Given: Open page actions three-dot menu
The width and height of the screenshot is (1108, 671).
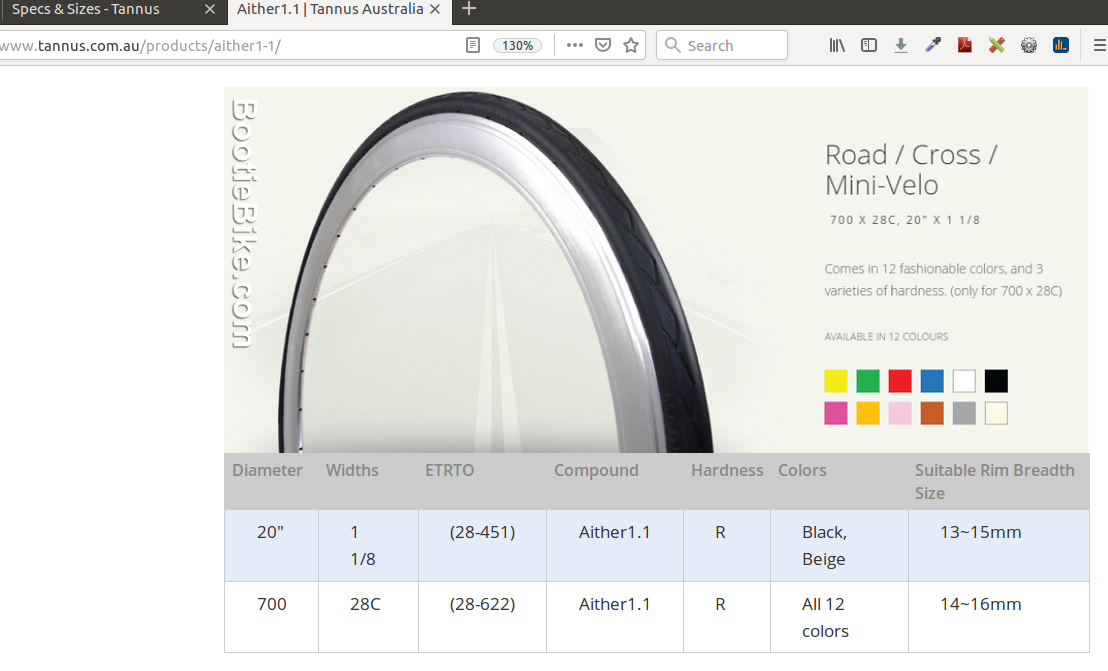Looking at the screenshot, I should coord(574,45).
